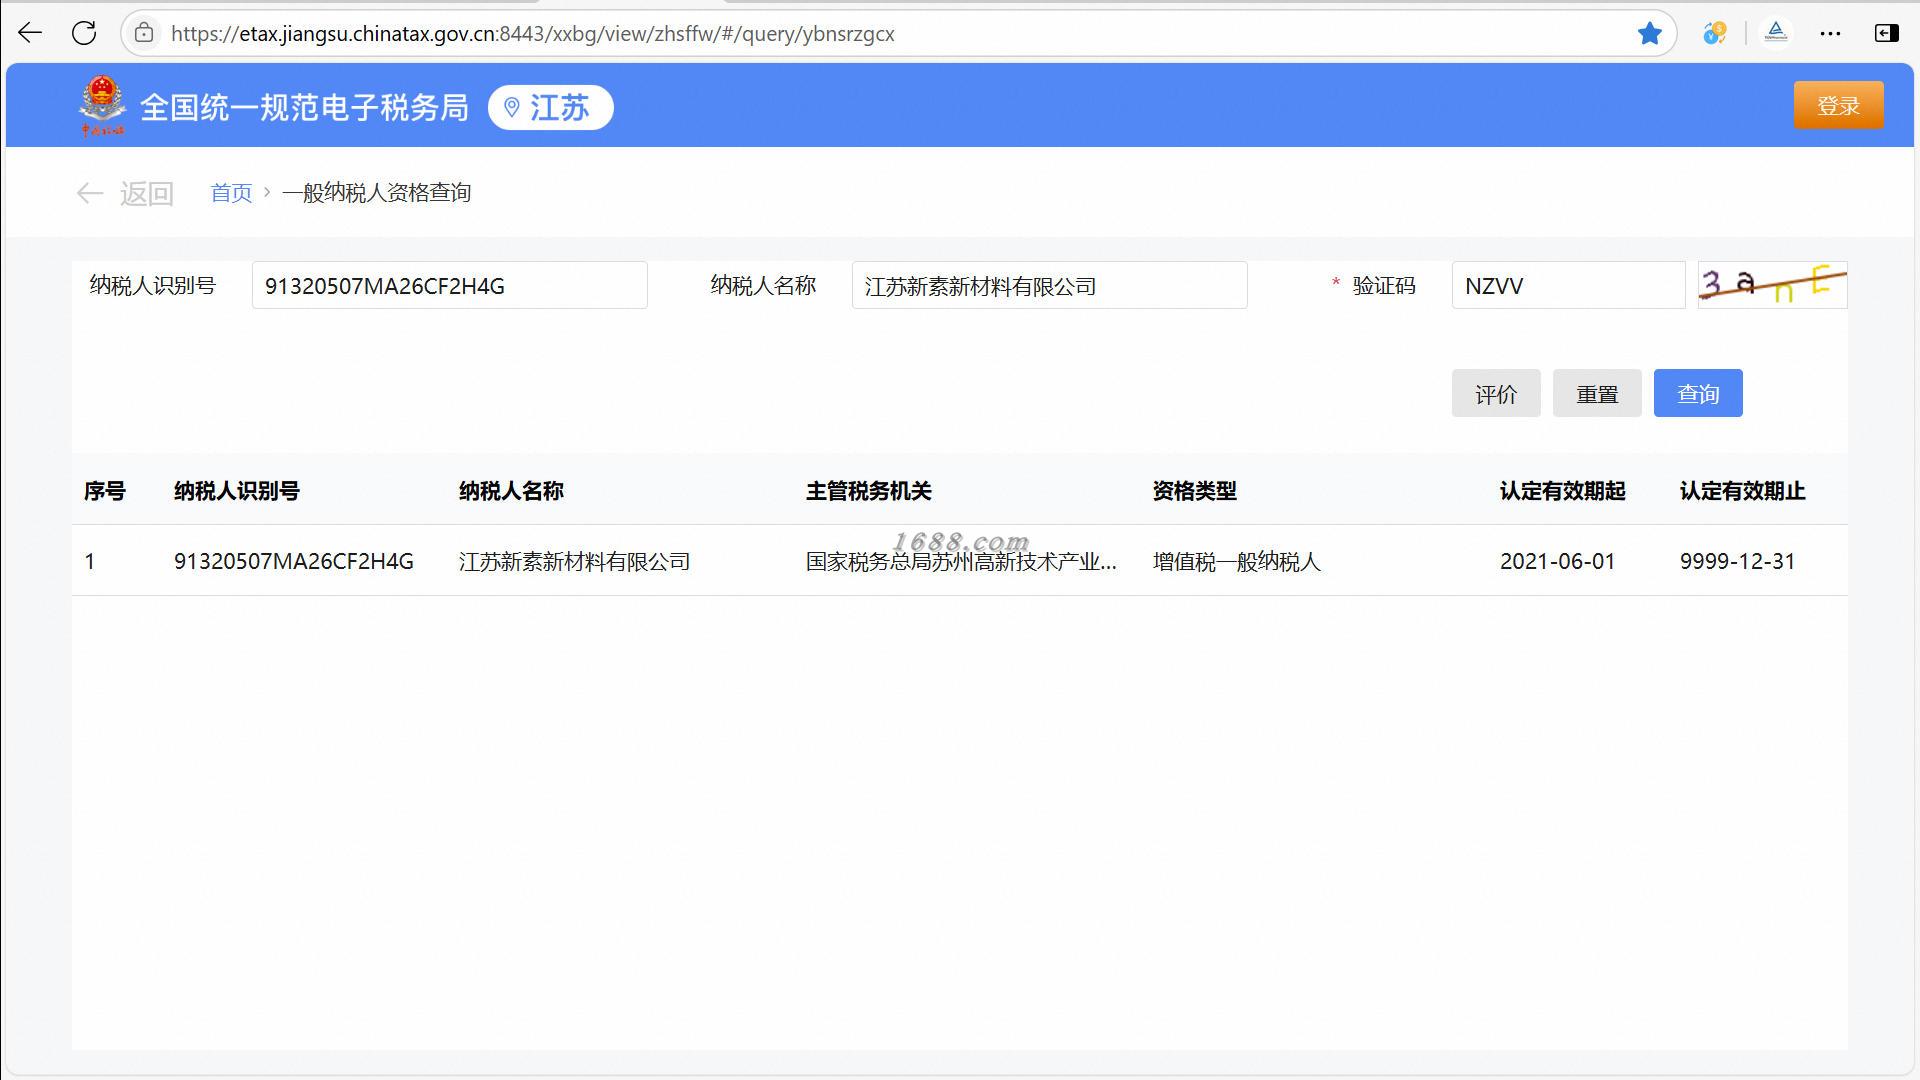The width and height of the screenshot is (1920, 1080).
Task: Select the 江苏 location badge
Action: [550, 107]
